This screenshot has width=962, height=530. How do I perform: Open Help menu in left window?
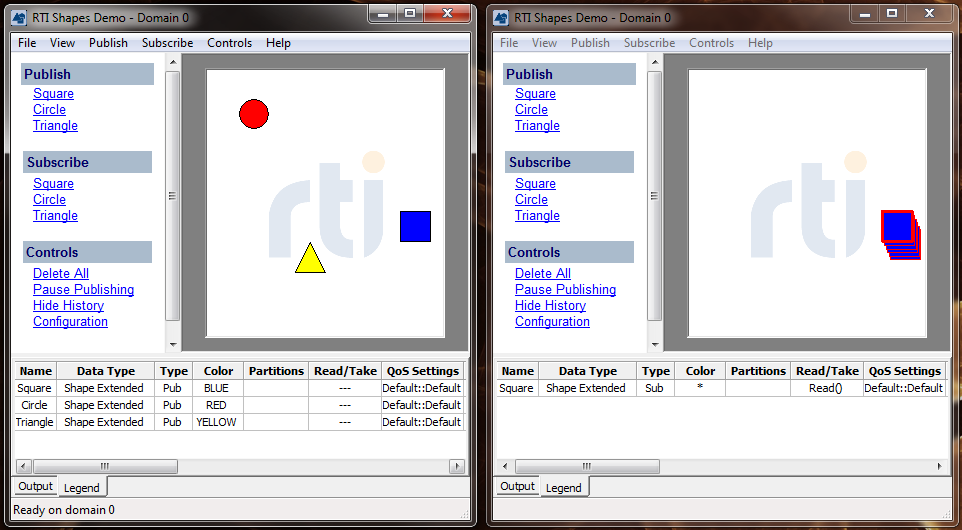tap(278, 43)
